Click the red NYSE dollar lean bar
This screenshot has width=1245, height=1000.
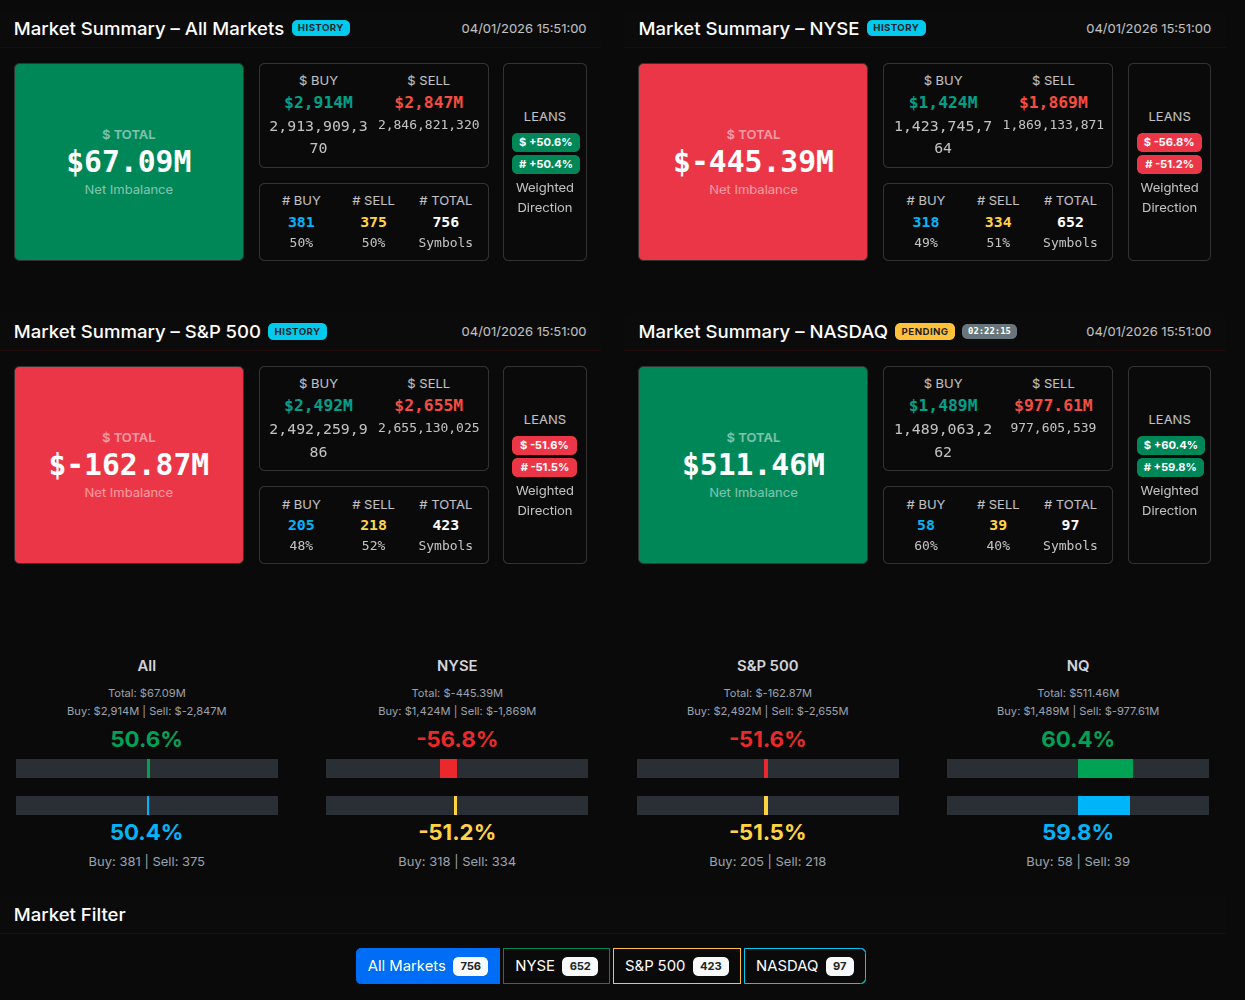click(448, 768)
